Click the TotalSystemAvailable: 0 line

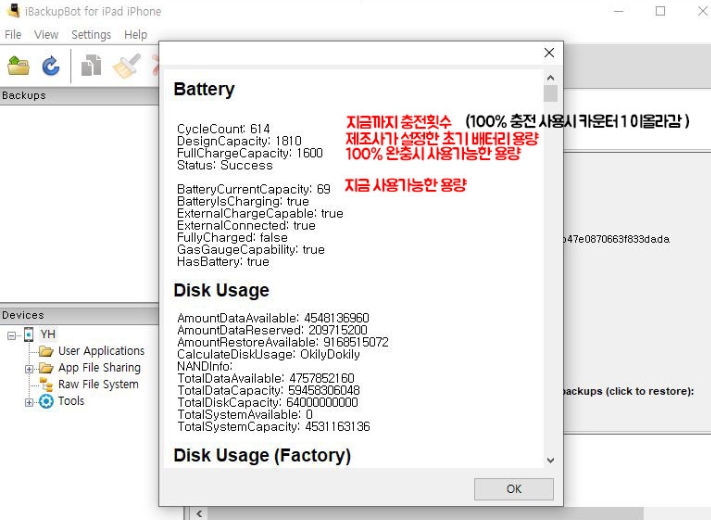coord(245,414)
